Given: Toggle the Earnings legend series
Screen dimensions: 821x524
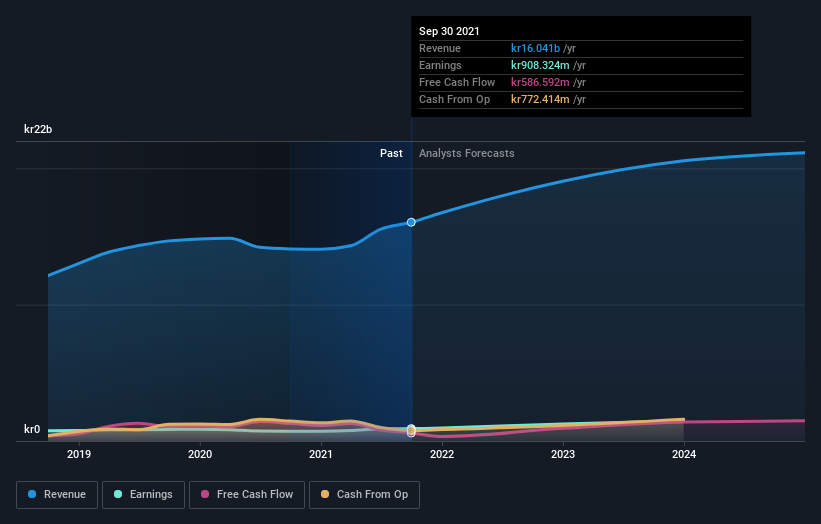Looking at the screenshot, I should pos(143,495).
